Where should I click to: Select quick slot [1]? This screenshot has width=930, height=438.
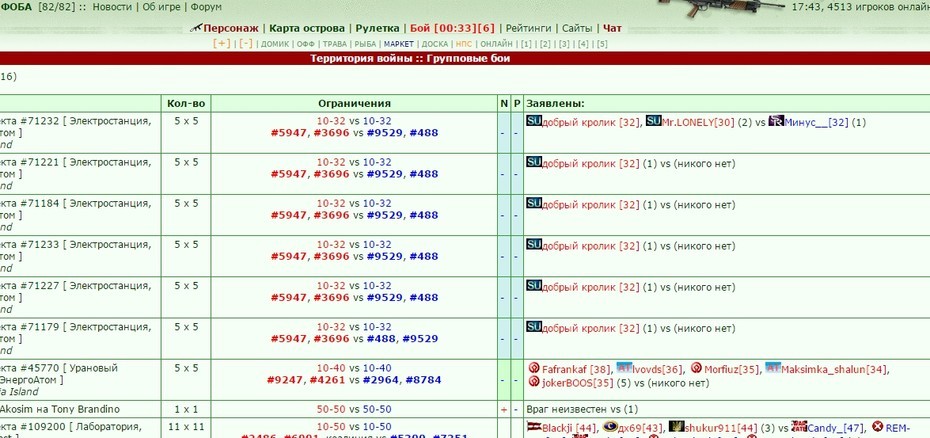526,44
